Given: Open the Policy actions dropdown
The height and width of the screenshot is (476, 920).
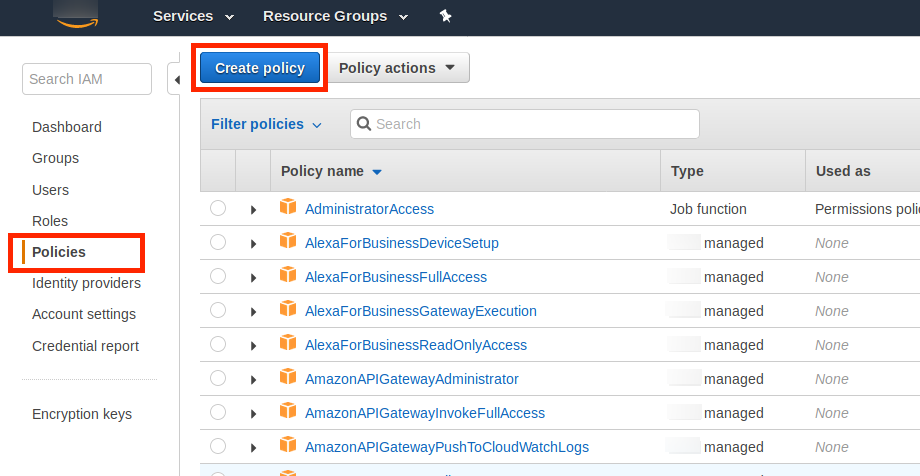Looking at the screenshot, I should (397, 68).
